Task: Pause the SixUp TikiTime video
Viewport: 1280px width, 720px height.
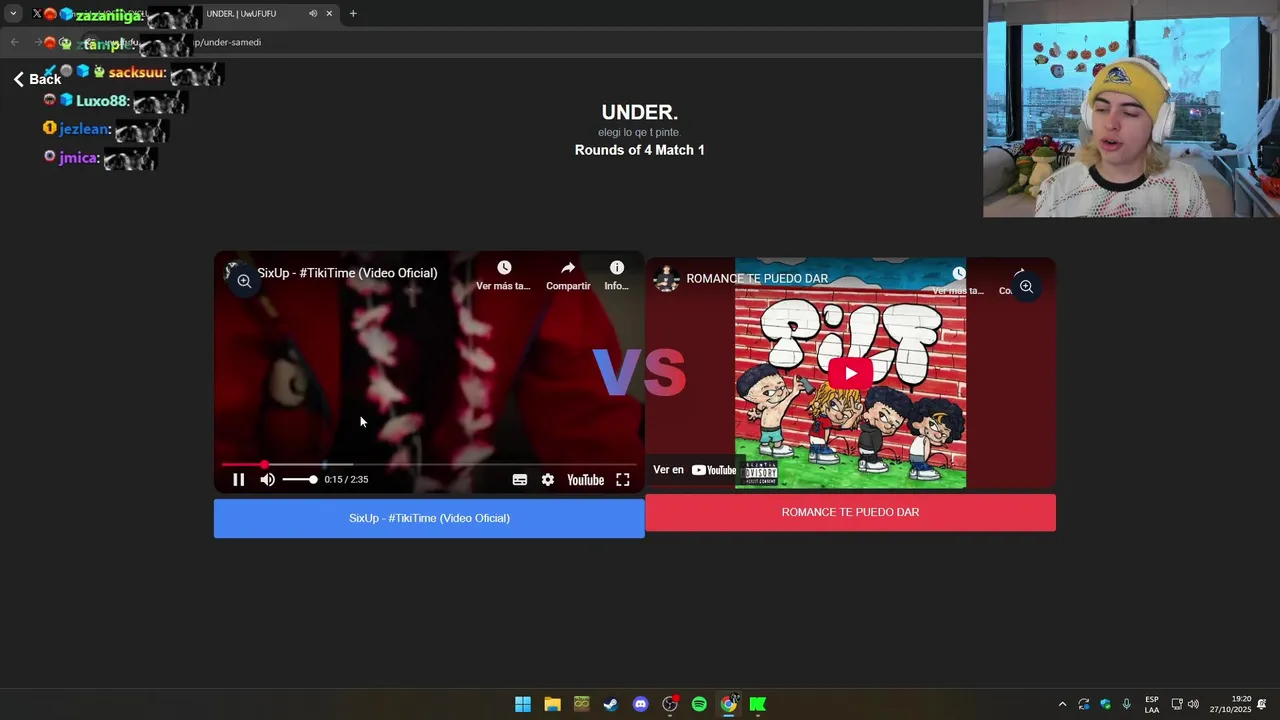Action: click(x=238, y=480)
